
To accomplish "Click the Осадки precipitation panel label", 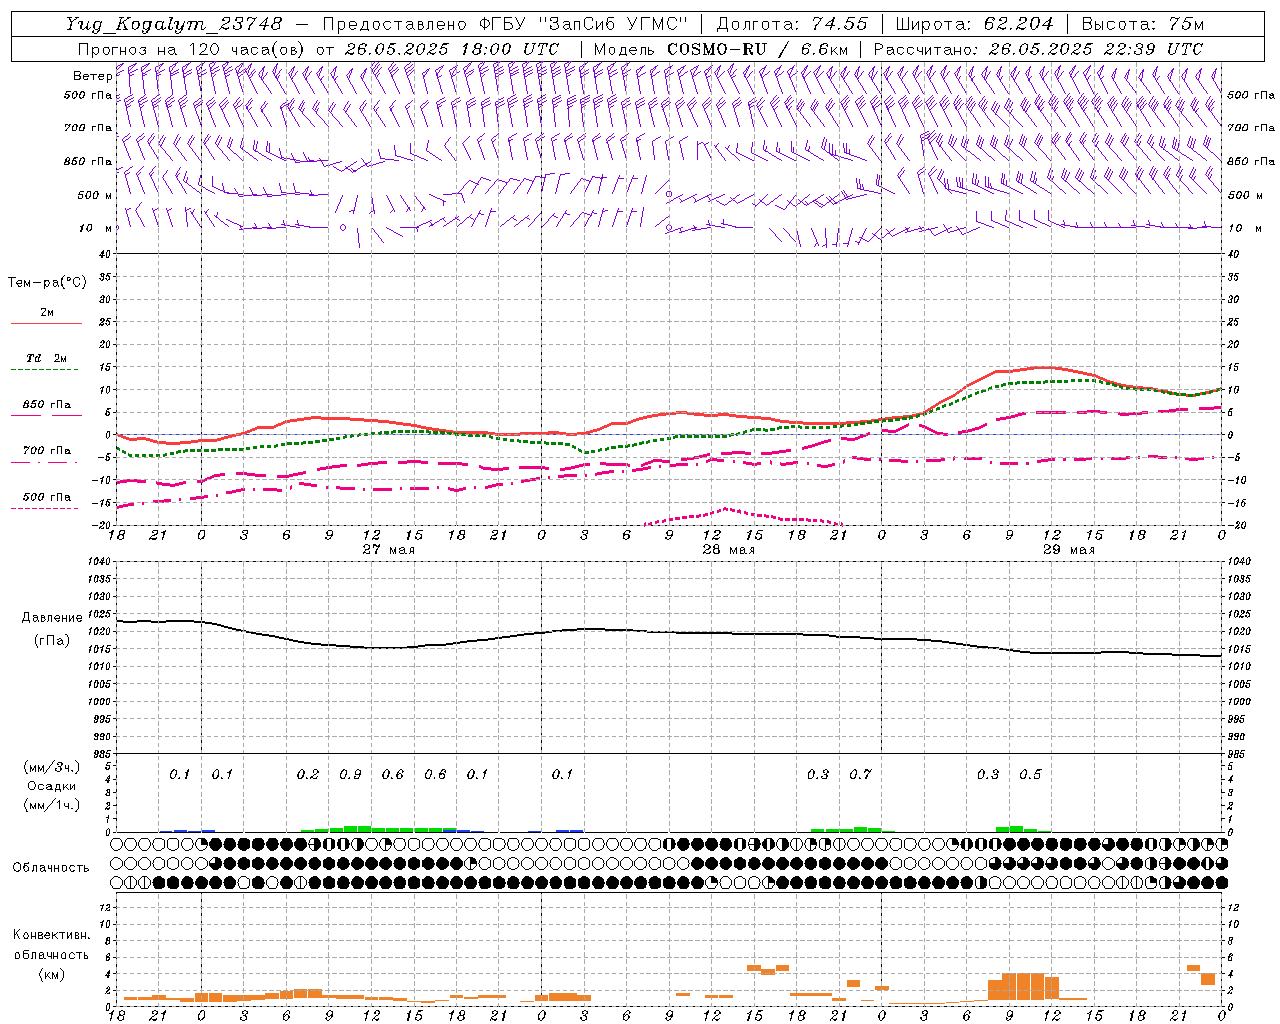I will [x=51, y=786].
